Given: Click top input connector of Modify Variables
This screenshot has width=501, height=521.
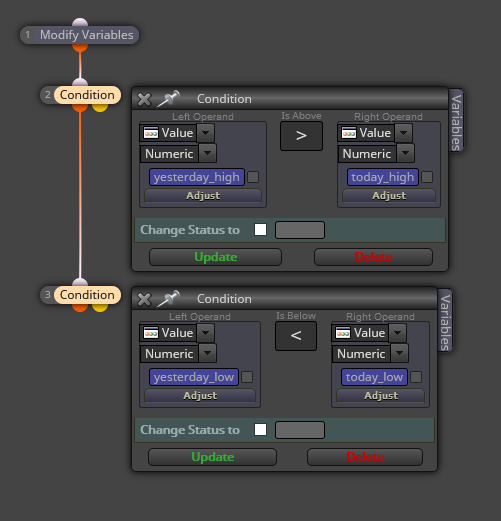Looking at the screenshot, I should pyautogui.click(x=80, y=22).
